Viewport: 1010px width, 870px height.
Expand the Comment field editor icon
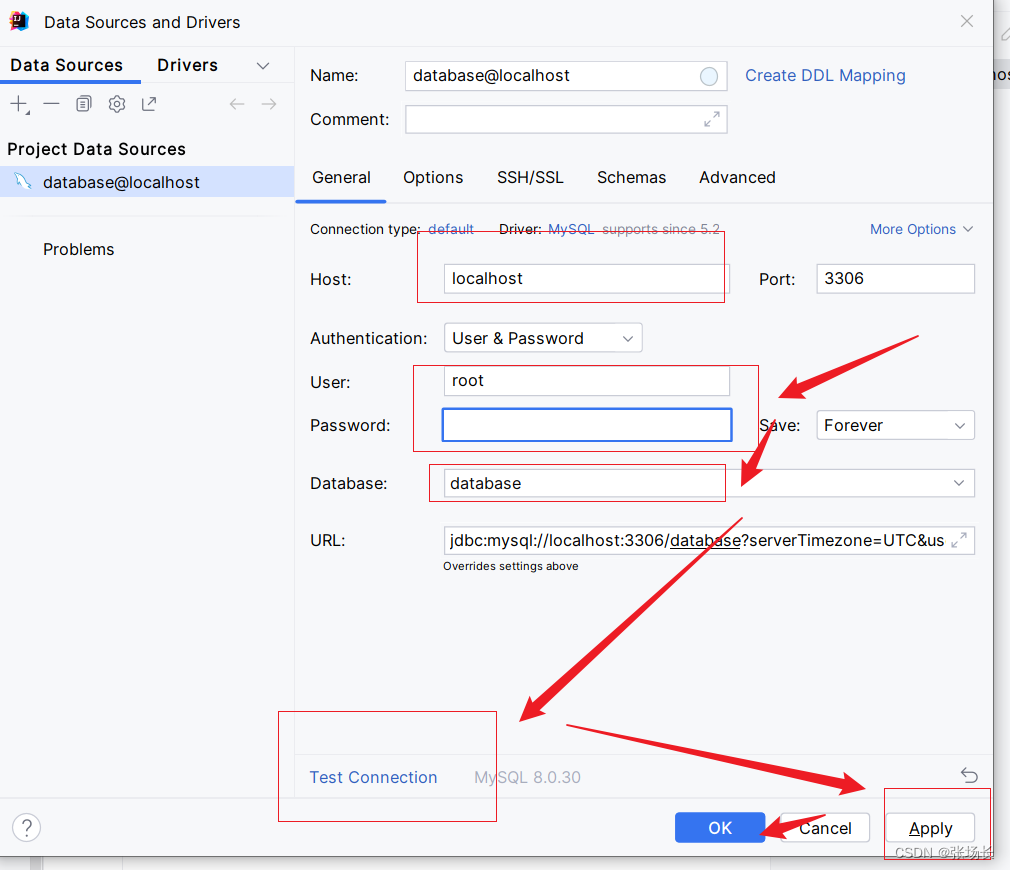[712, 119]
